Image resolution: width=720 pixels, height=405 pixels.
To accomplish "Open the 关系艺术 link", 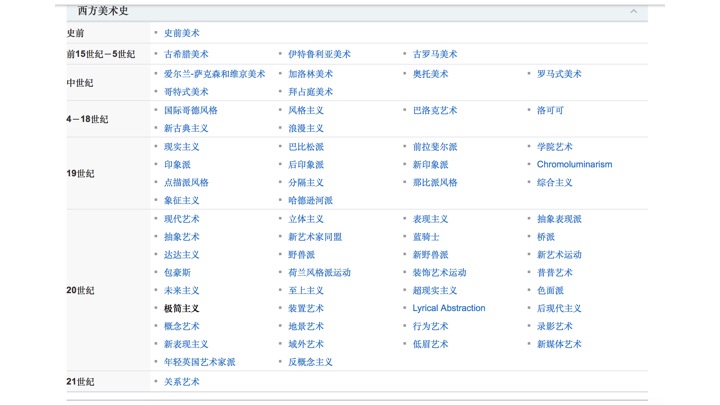I will tap(182, 382).
